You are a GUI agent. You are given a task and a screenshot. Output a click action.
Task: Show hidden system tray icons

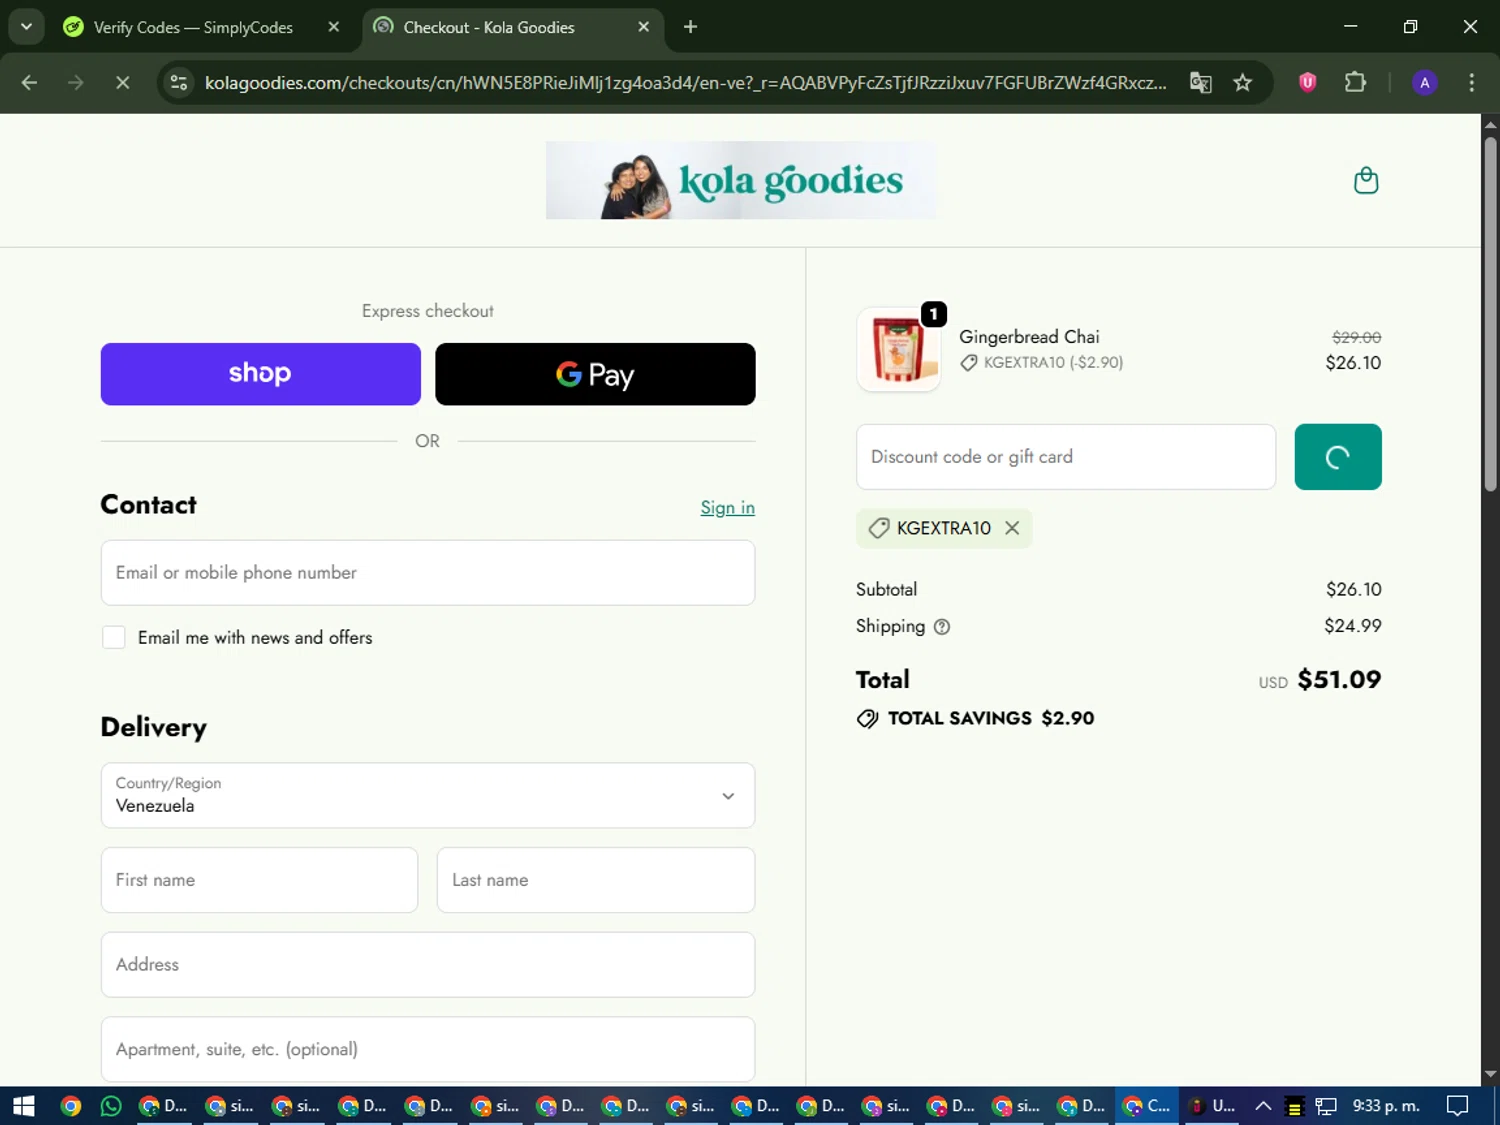click(x=1263, y=1106)
